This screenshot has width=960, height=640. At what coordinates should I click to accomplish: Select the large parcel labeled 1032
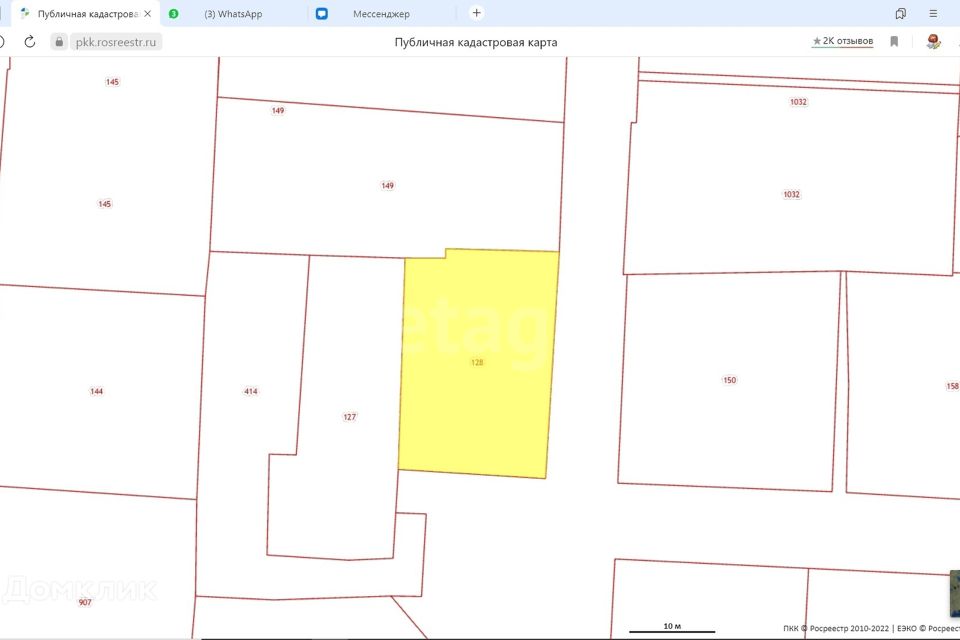(791, 194)
